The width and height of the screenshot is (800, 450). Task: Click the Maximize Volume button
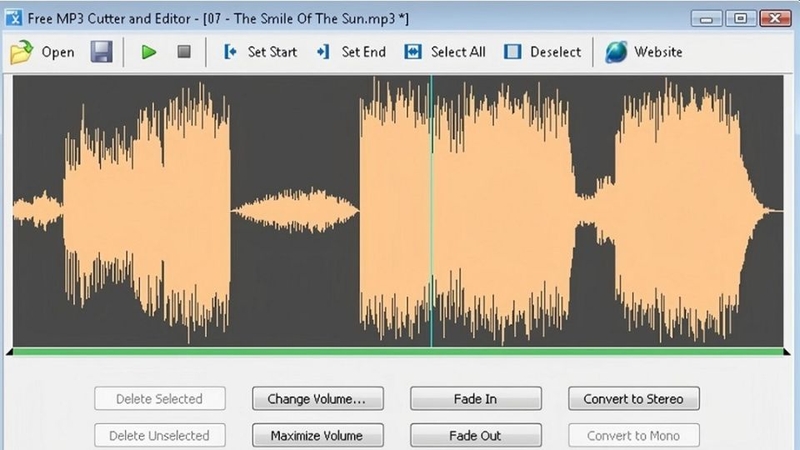[x=317, y=435]
